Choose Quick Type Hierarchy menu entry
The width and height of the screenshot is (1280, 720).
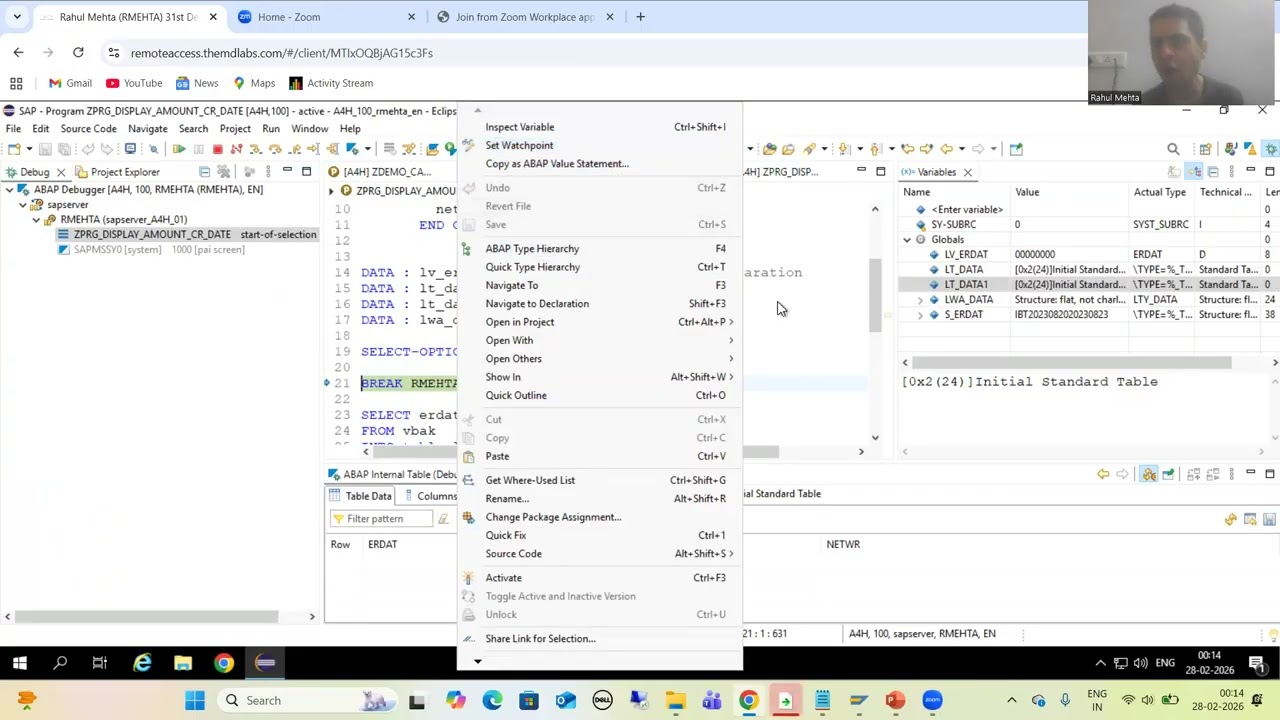[599, 267]
